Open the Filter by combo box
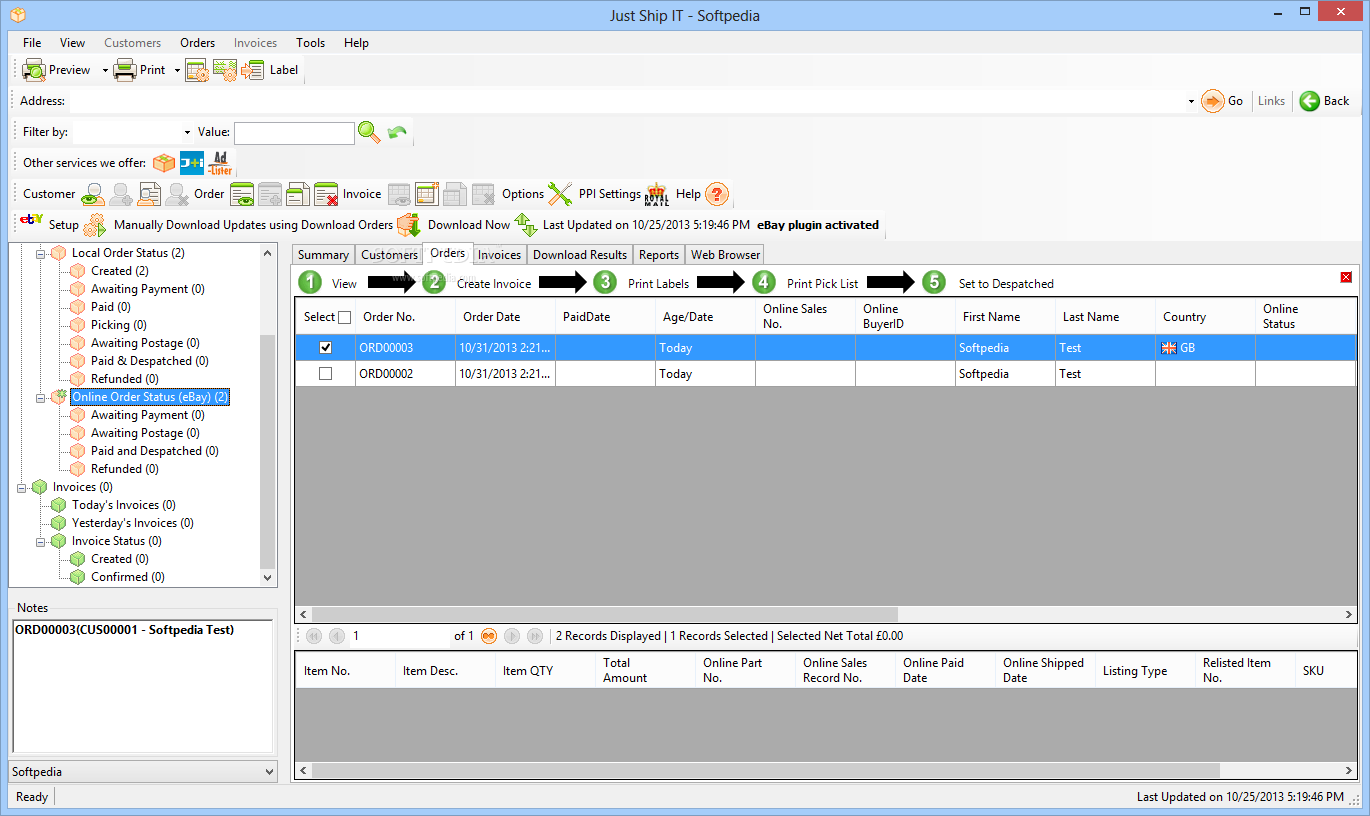This screenshot has width=1370, height=816. [133, 132]
